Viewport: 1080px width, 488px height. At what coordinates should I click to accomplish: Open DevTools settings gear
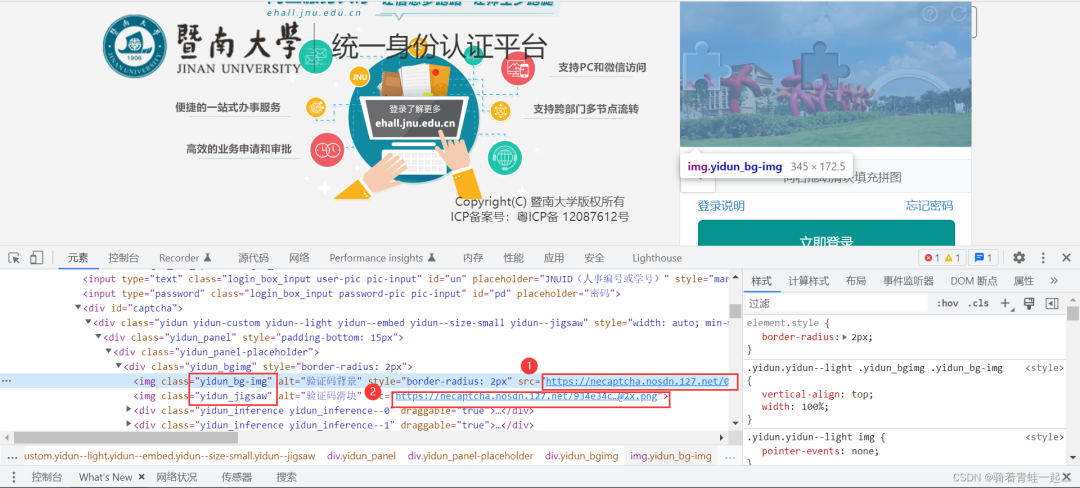[1019, 258]
